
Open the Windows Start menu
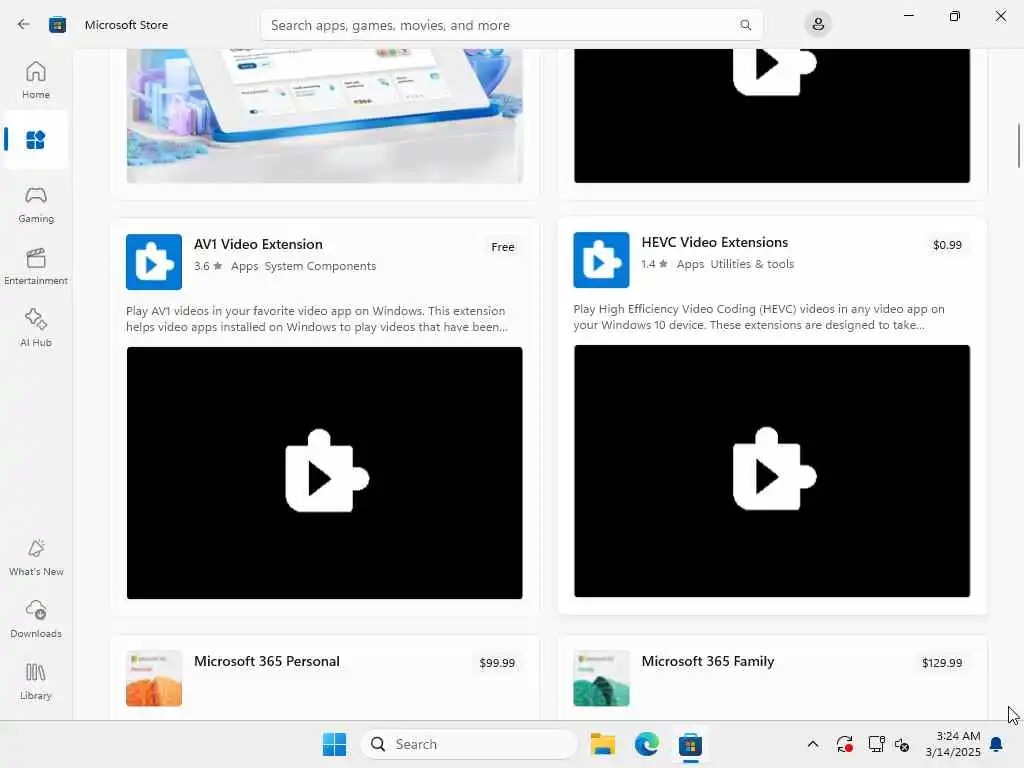pyautogui.click(x=334, y=744)
